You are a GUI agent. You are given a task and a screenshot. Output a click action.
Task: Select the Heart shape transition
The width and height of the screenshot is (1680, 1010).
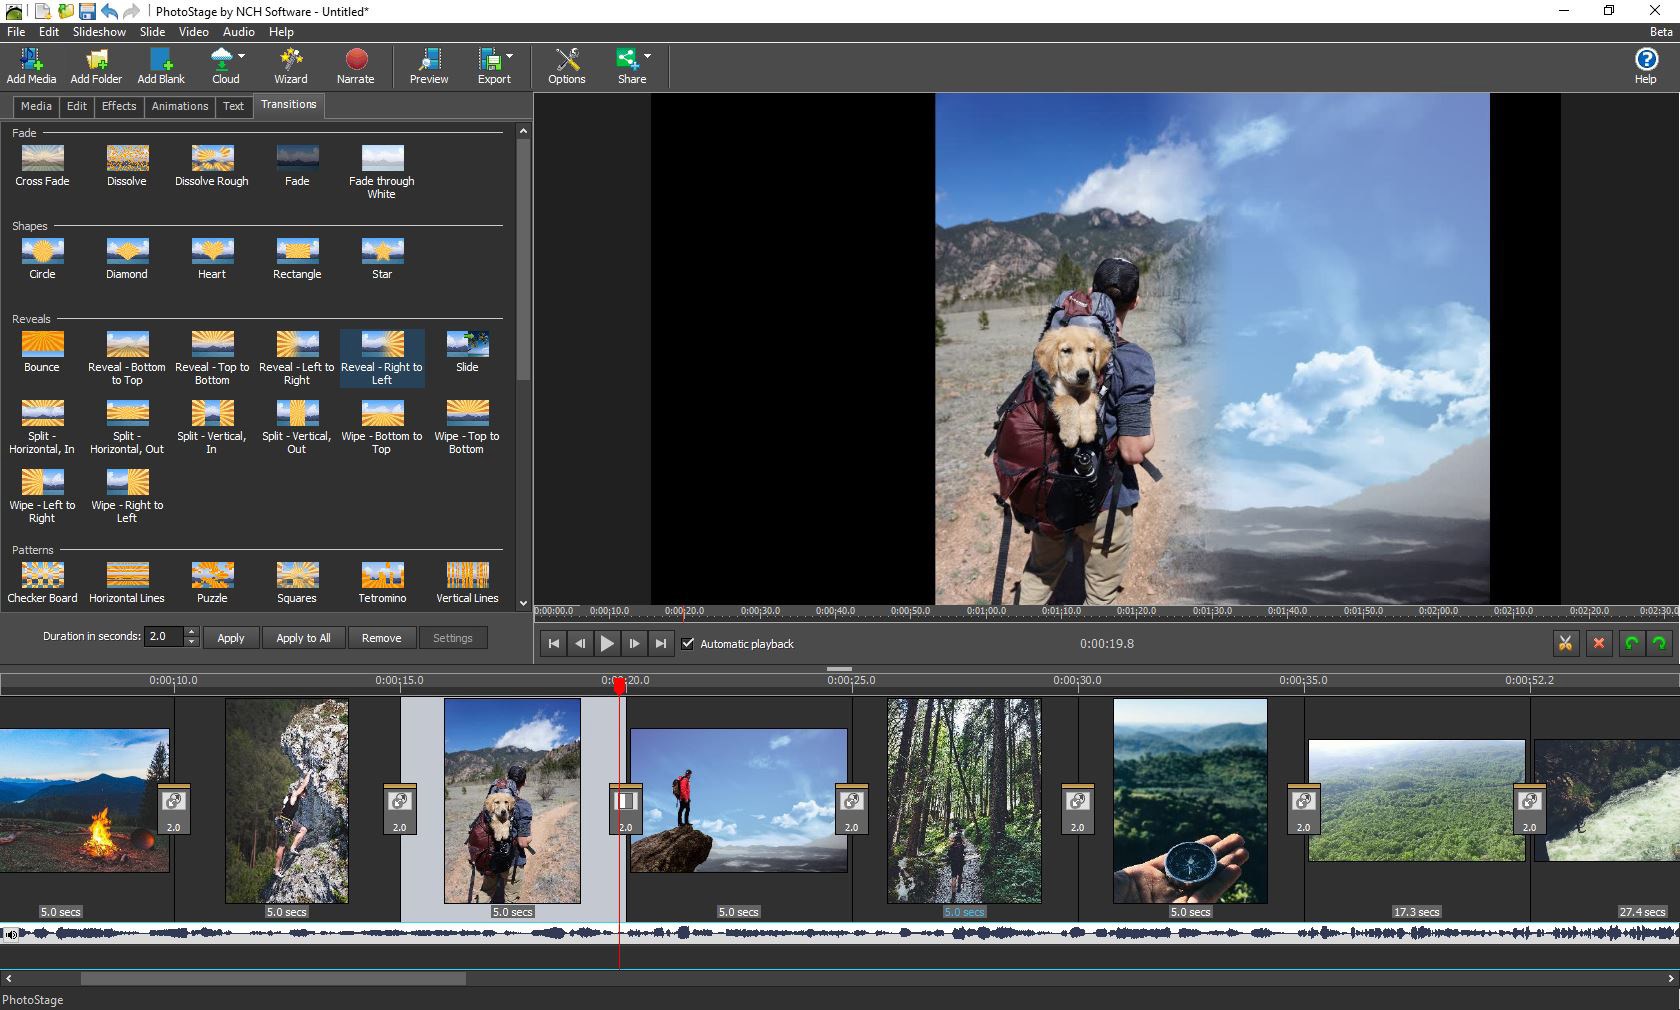click(211, 253)
